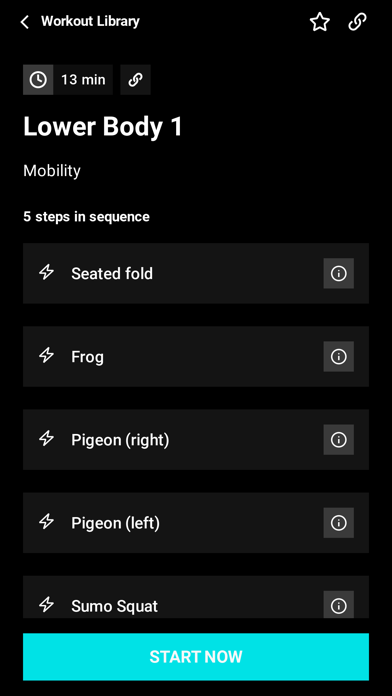The height and width of the screenshot is (696, 392).
Task: Tap the lightning bolt icon beside Frog
Action: tap(47, 355)
